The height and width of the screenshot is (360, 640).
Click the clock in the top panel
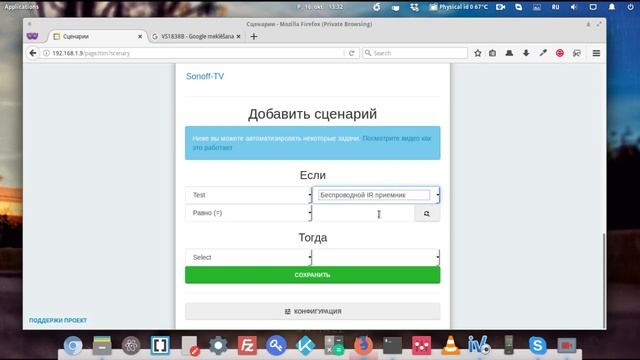click(320, 7)
